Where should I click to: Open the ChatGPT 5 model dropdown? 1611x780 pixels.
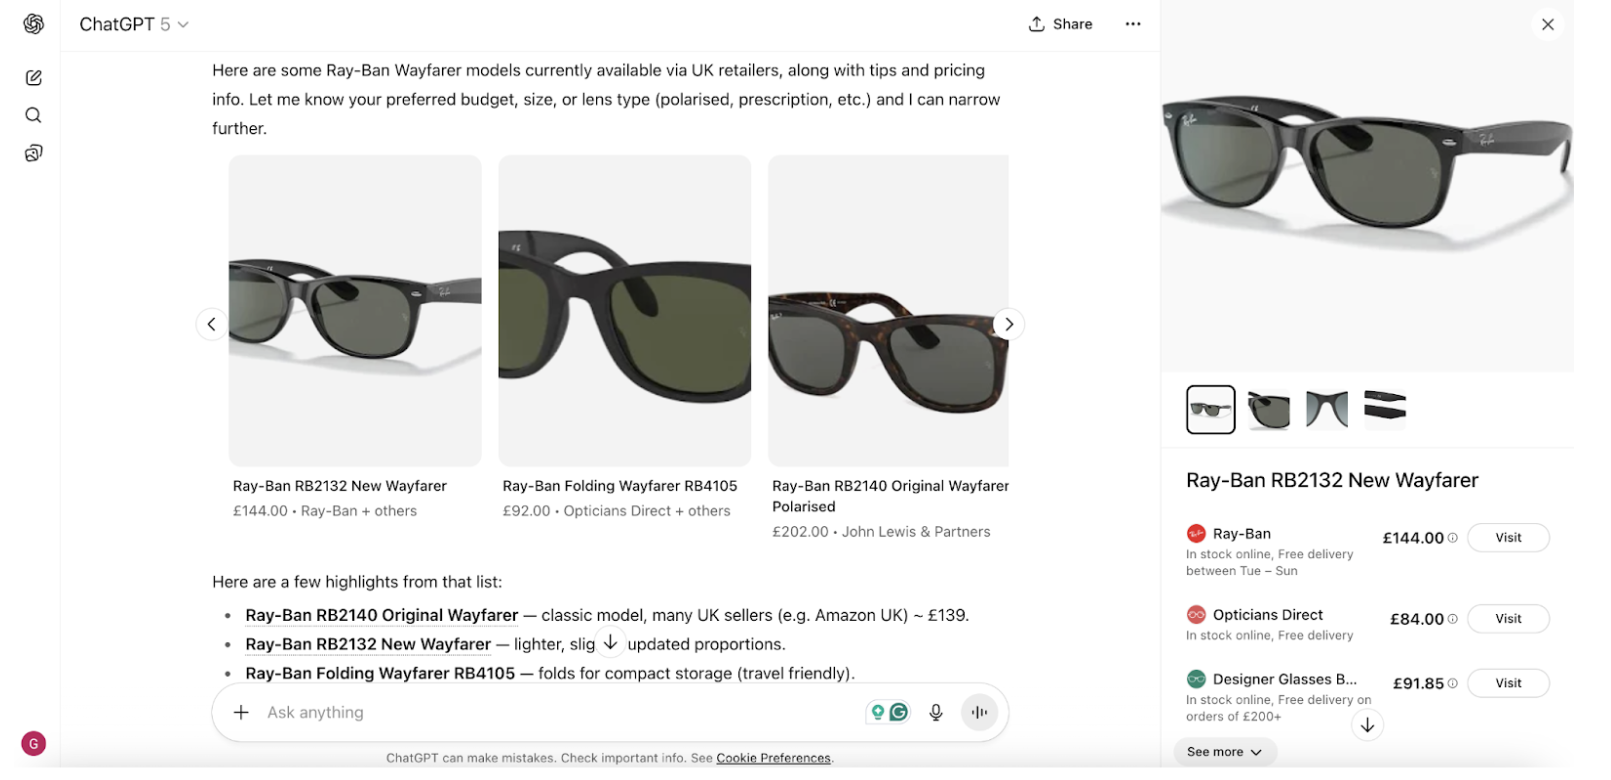click(x=134, y=24)
